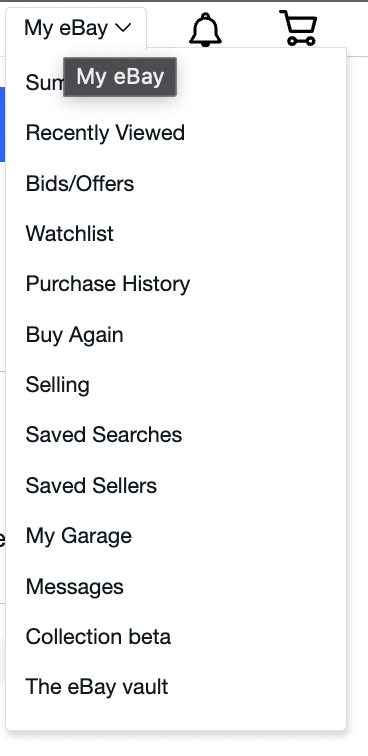Open The eBay vault link

96,687
